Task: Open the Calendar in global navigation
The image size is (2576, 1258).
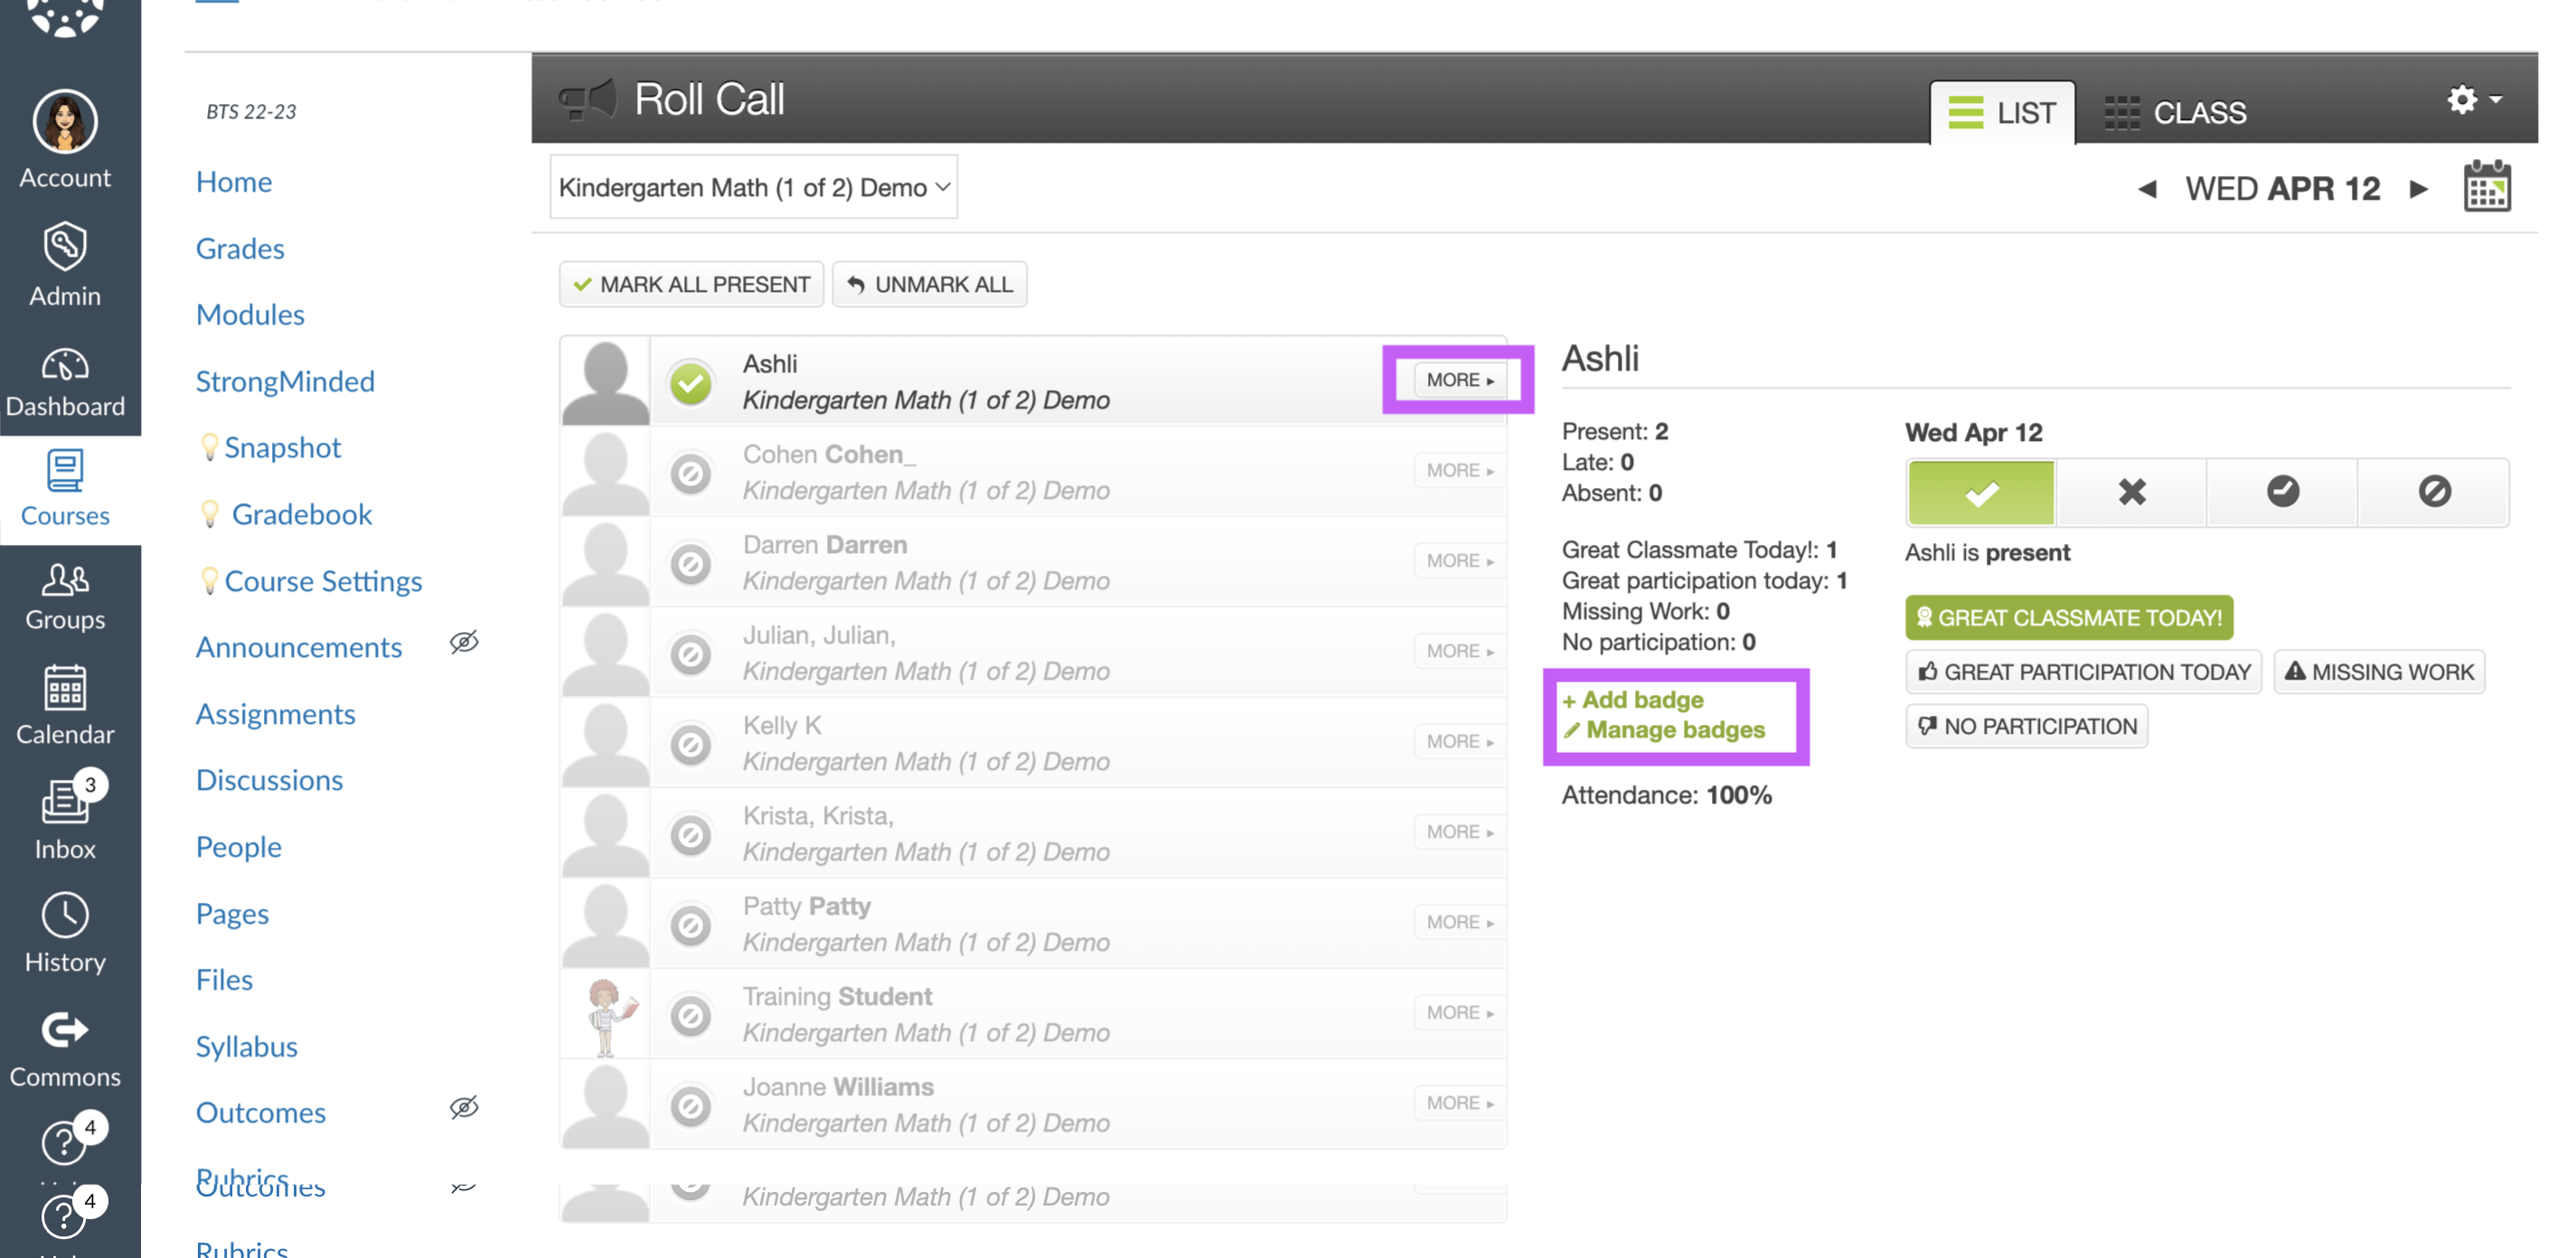Action: pos(65,707)
